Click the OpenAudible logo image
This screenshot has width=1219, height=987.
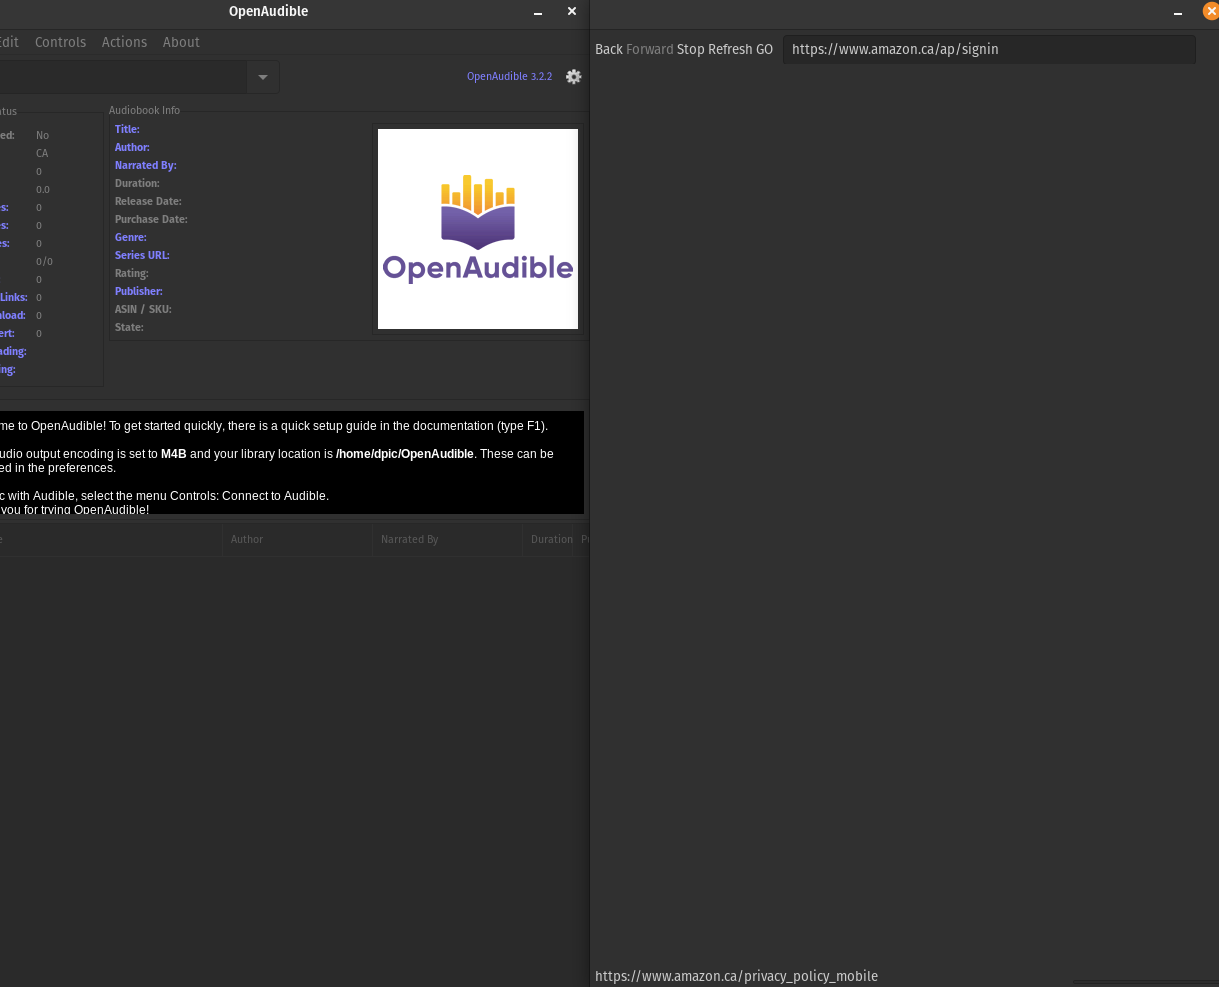click(477, 228)
